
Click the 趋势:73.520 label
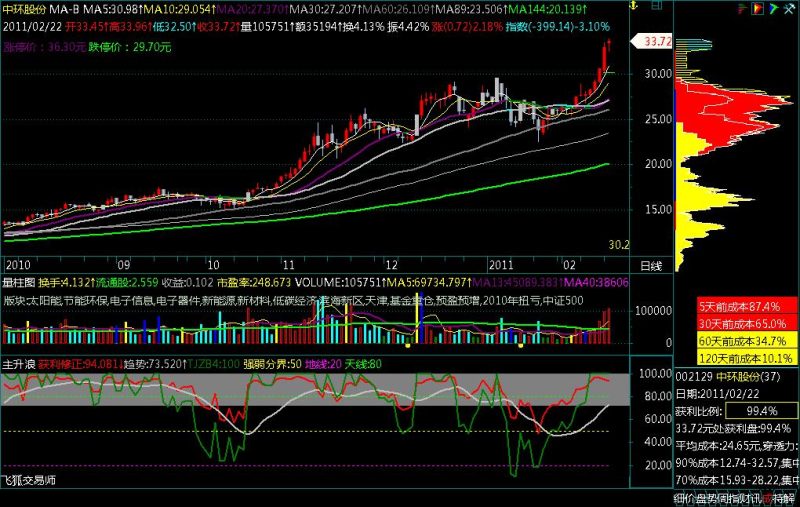156,364
